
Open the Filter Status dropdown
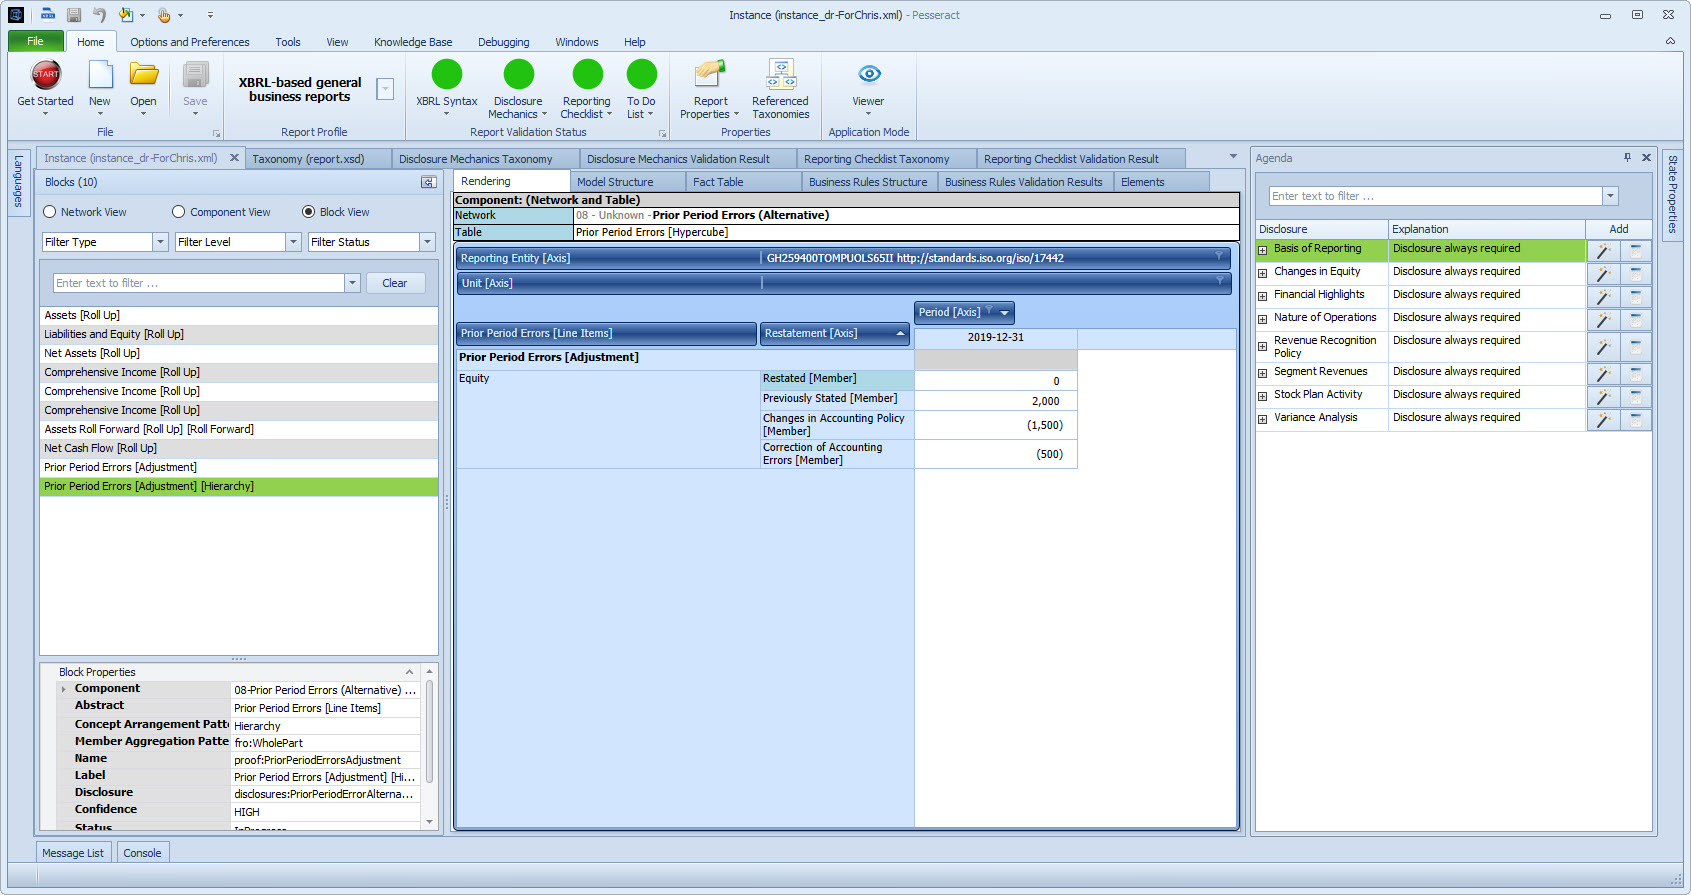[x=427, y=242]
